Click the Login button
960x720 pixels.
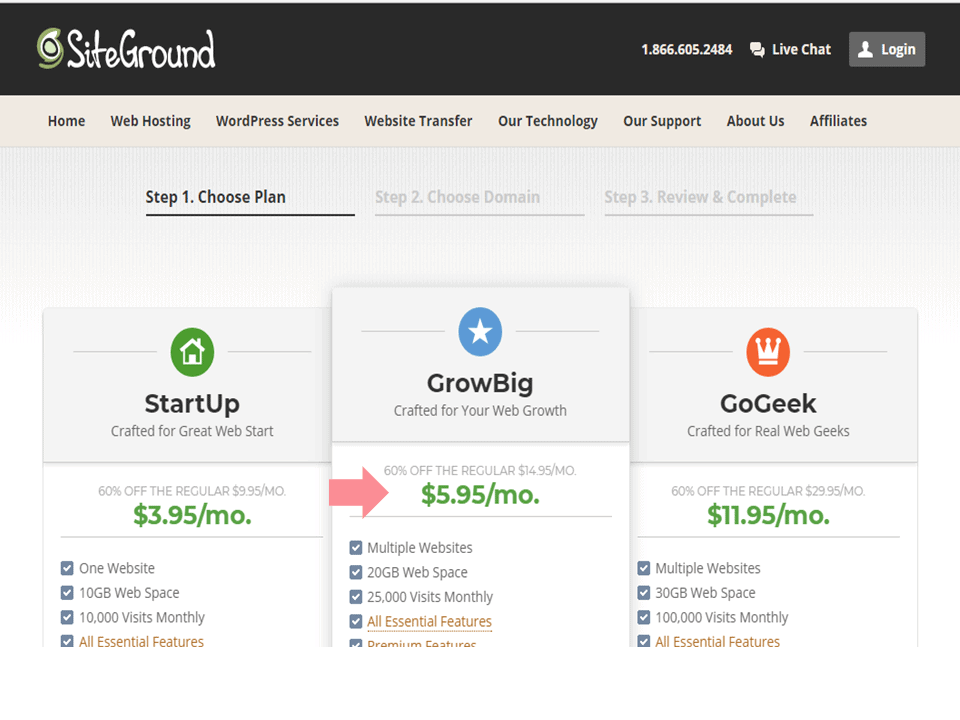click(887, 49)
